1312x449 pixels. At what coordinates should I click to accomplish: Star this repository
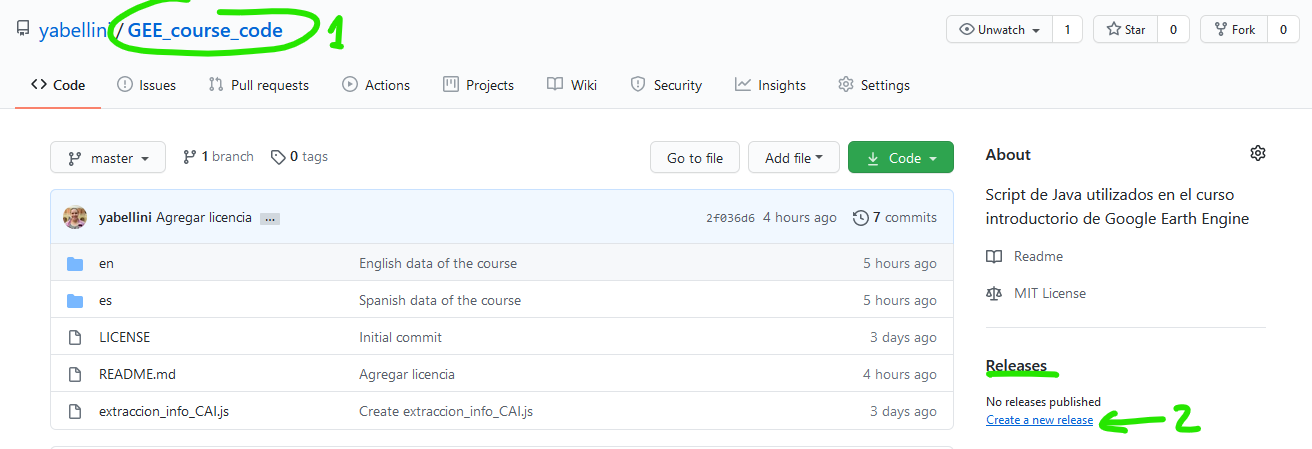[x=1126, y=30]
